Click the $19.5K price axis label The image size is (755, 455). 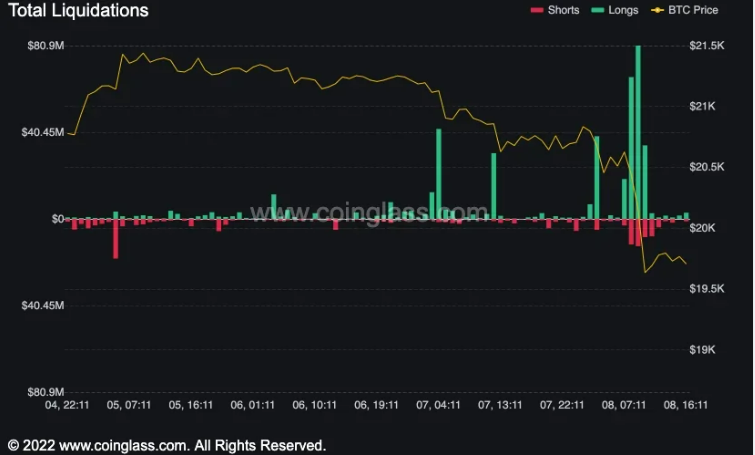tap(706, 289)
